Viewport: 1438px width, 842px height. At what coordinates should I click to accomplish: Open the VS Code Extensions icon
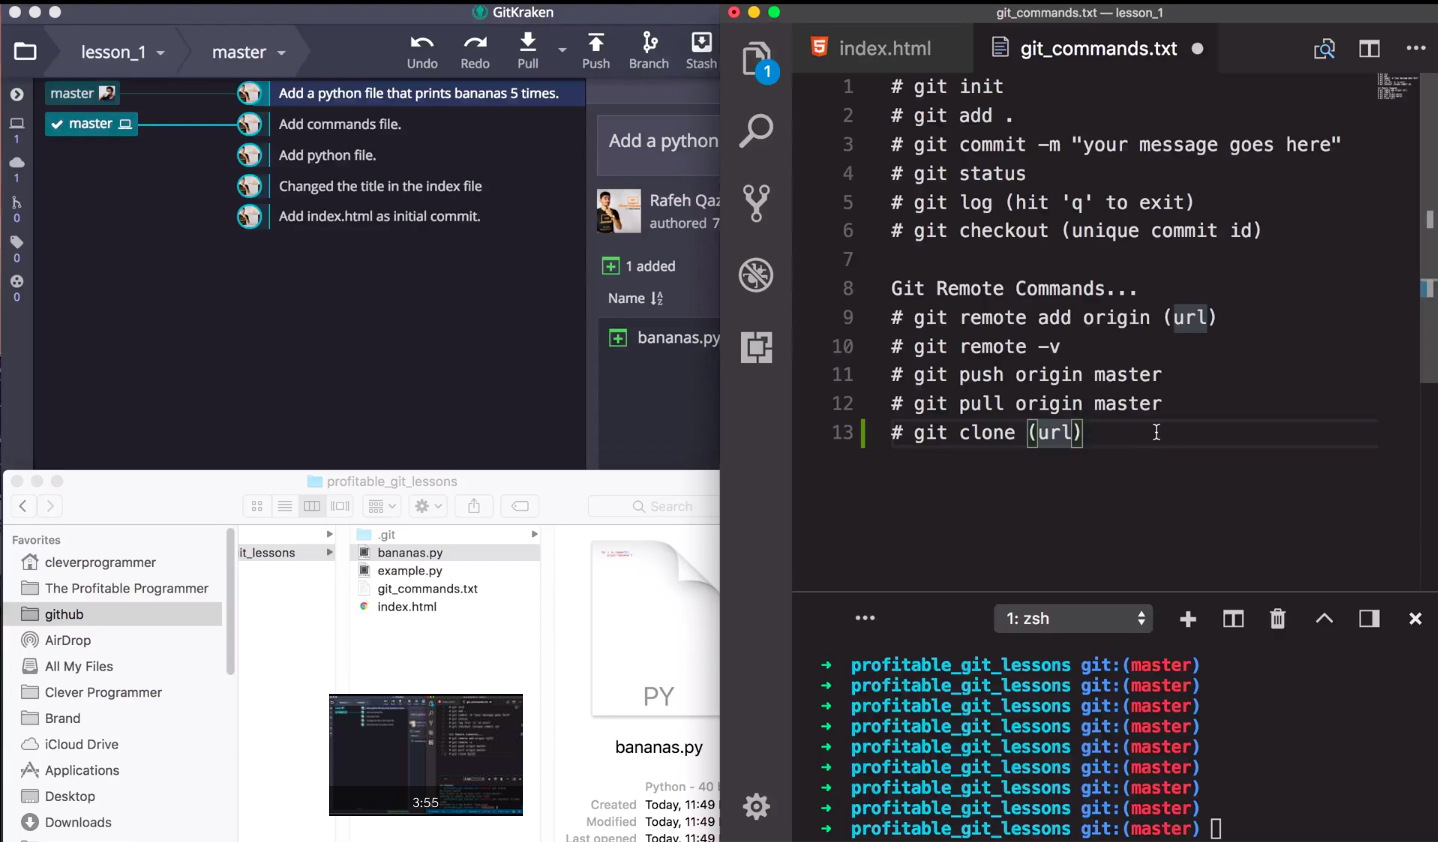757,347
